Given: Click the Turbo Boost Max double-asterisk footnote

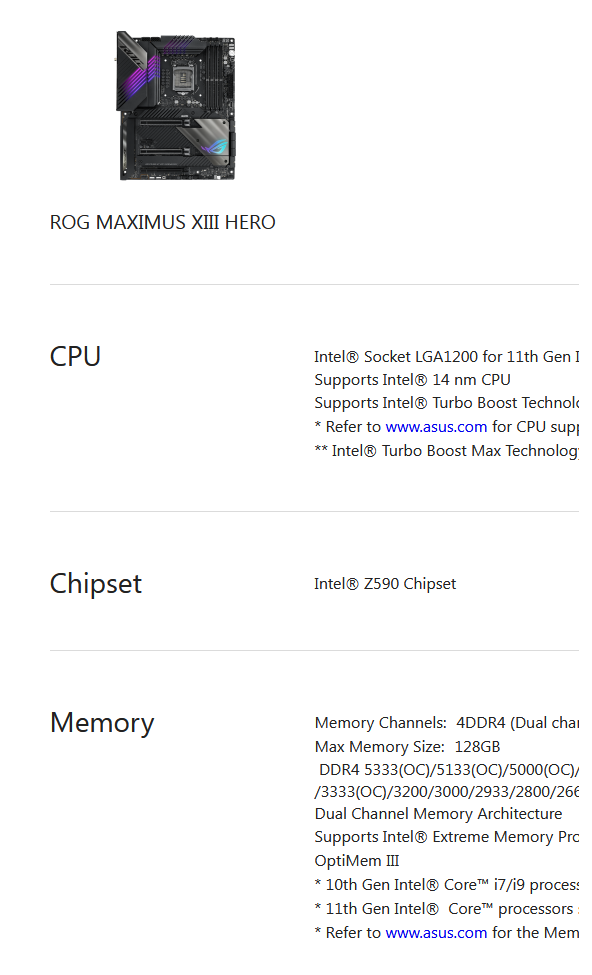Looking at the screenshot, I should (x=446, y=451).
